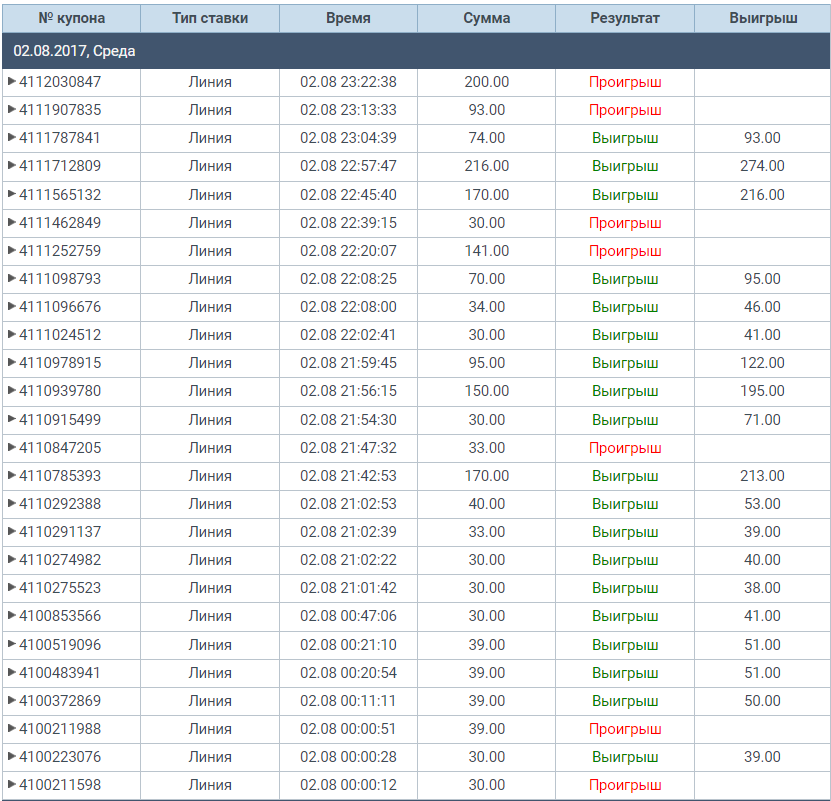
Task: Expand coupon 4110275523 row arrow
Action: (x=12, y=588)
